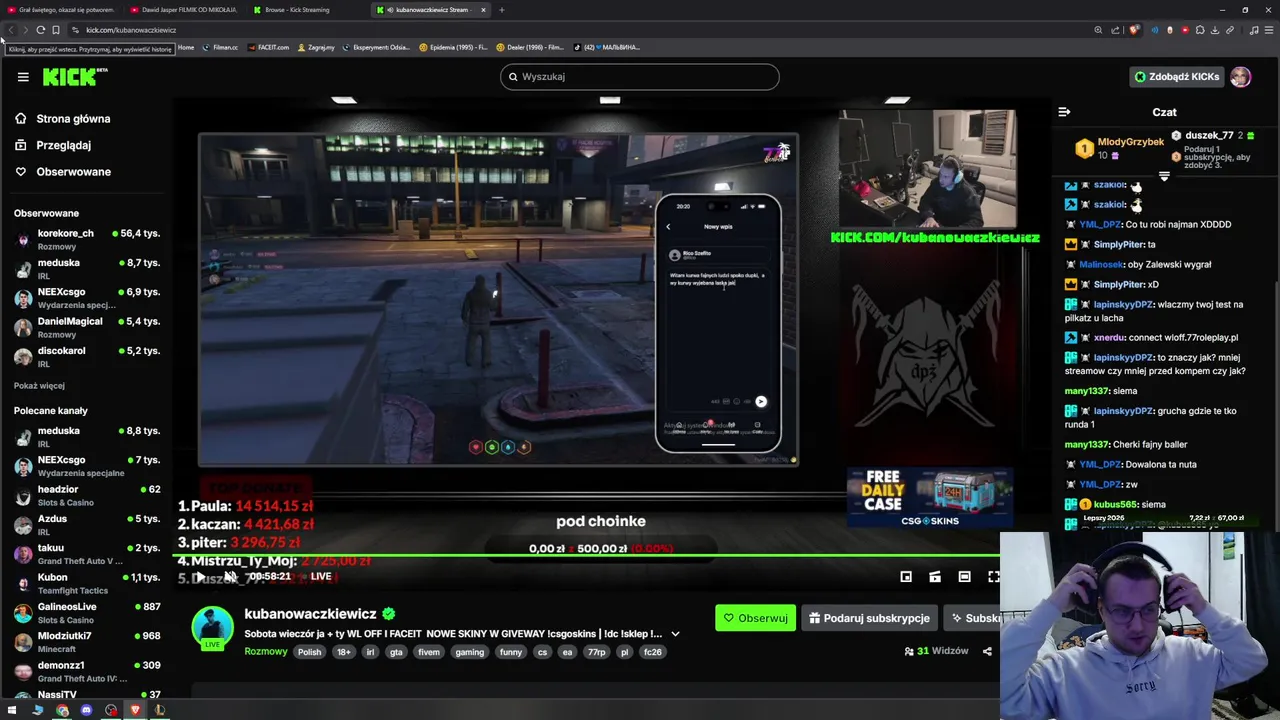Open DanielMagical channel in sidebar
This screenshot has width=1280, height=720.
tap(86, 327)
